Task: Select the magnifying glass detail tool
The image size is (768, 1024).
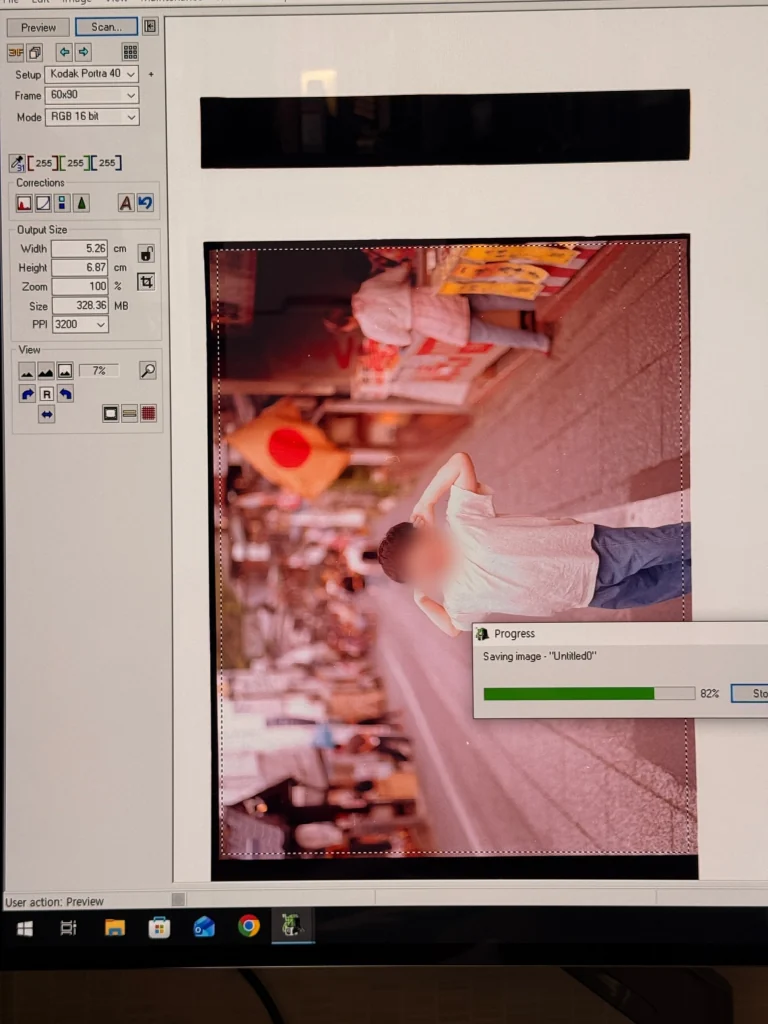Action: click(148, 371)
